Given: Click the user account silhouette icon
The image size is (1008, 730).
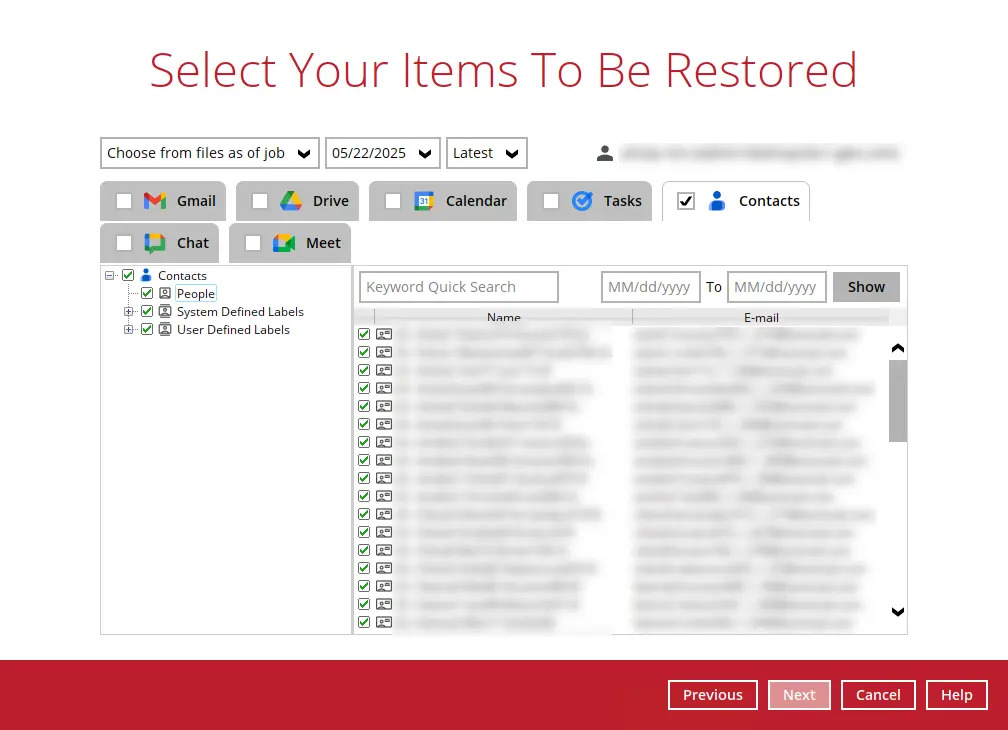Looking at the screenshot, I should pos(605,153).
